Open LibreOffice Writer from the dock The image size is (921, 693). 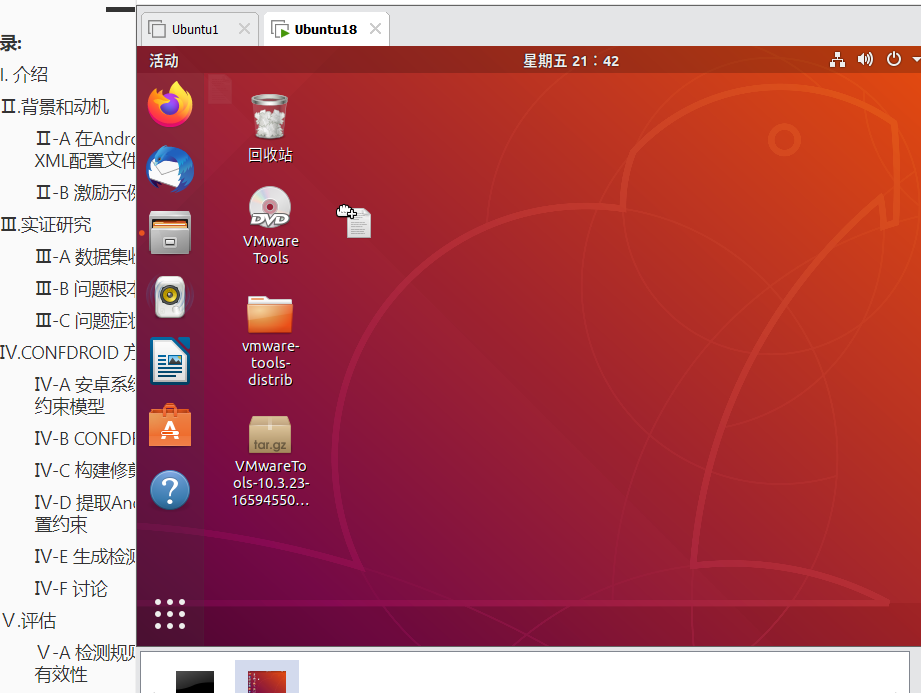[x=170, y=361]
